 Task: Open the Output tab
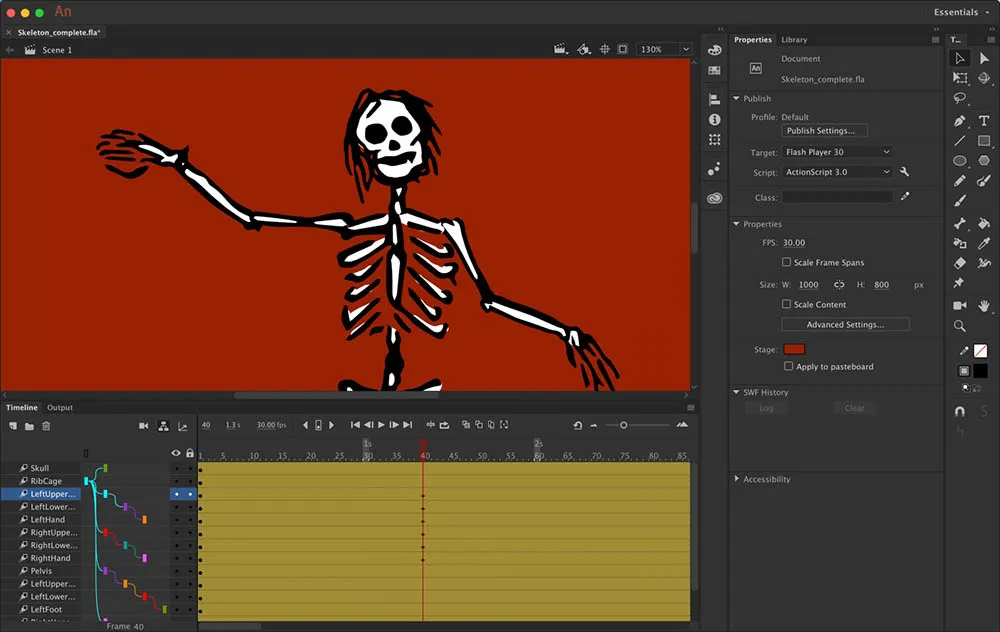(61, 407)
